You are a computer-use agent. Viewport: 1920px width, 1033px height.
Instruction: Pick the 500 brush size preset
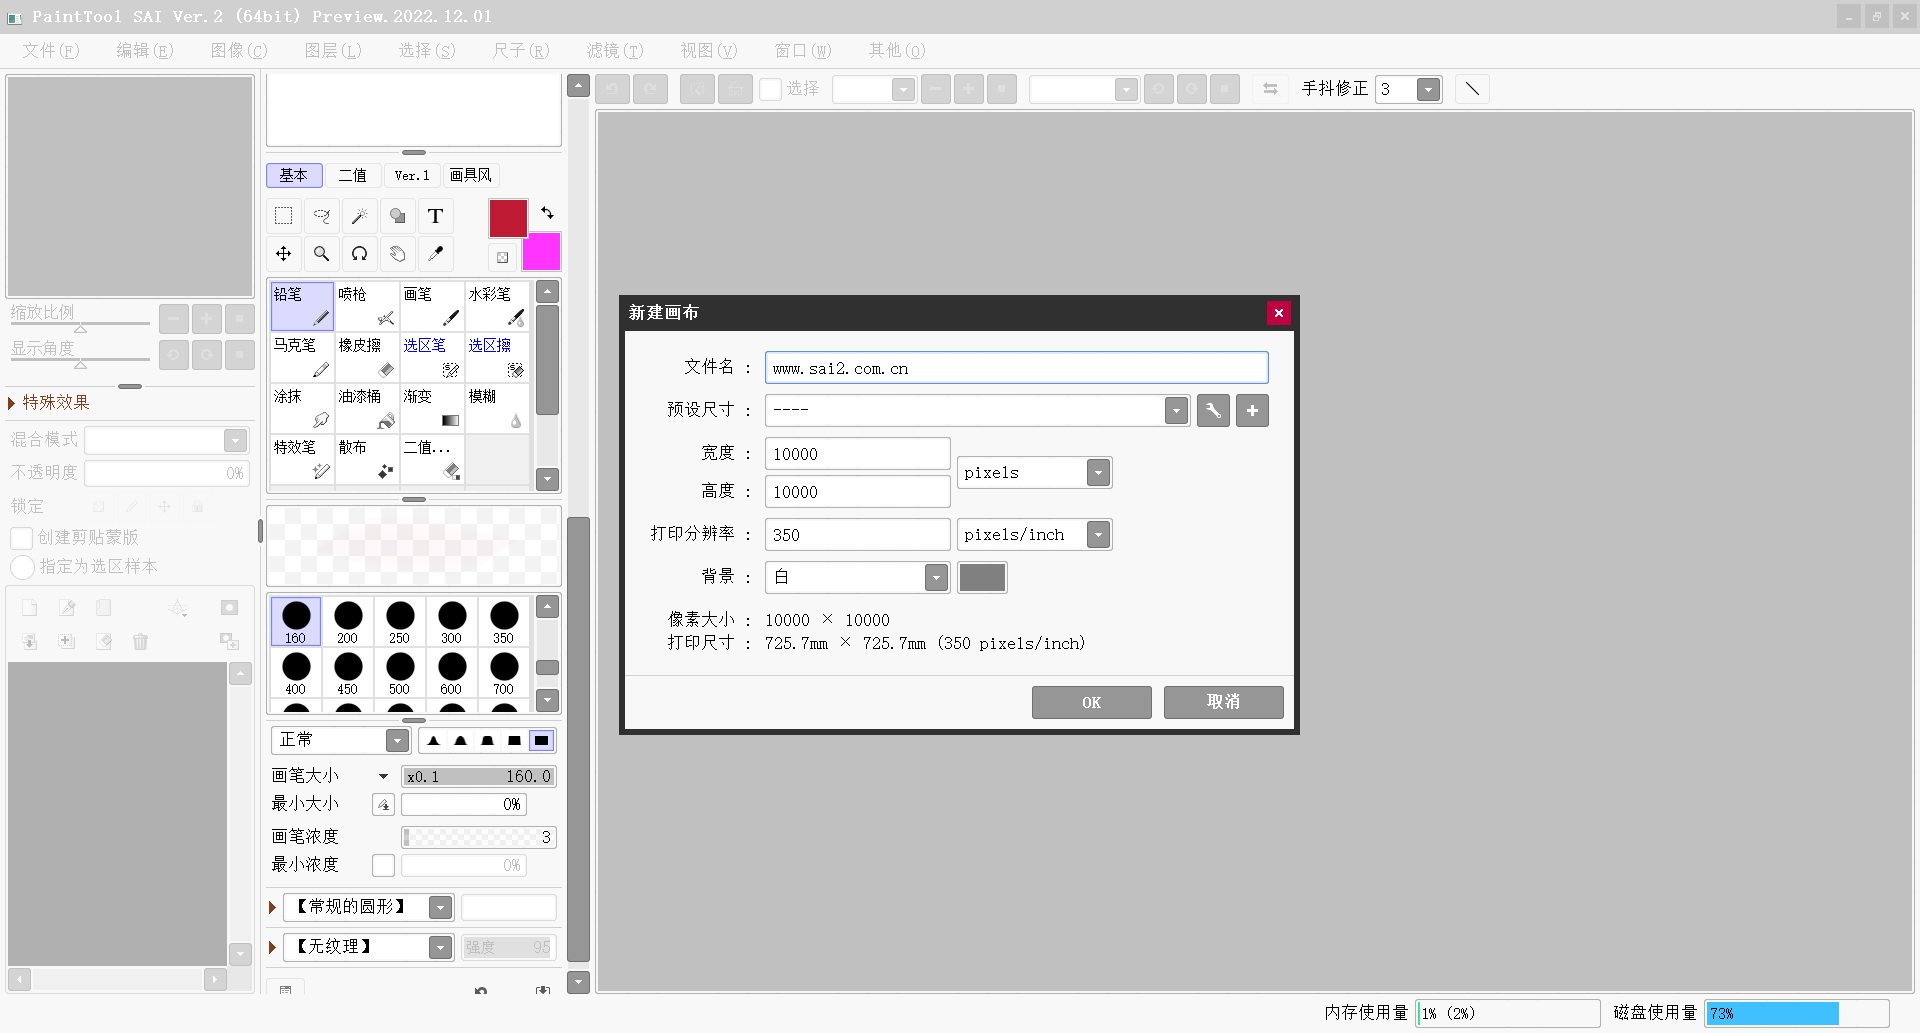click(400, 673)
